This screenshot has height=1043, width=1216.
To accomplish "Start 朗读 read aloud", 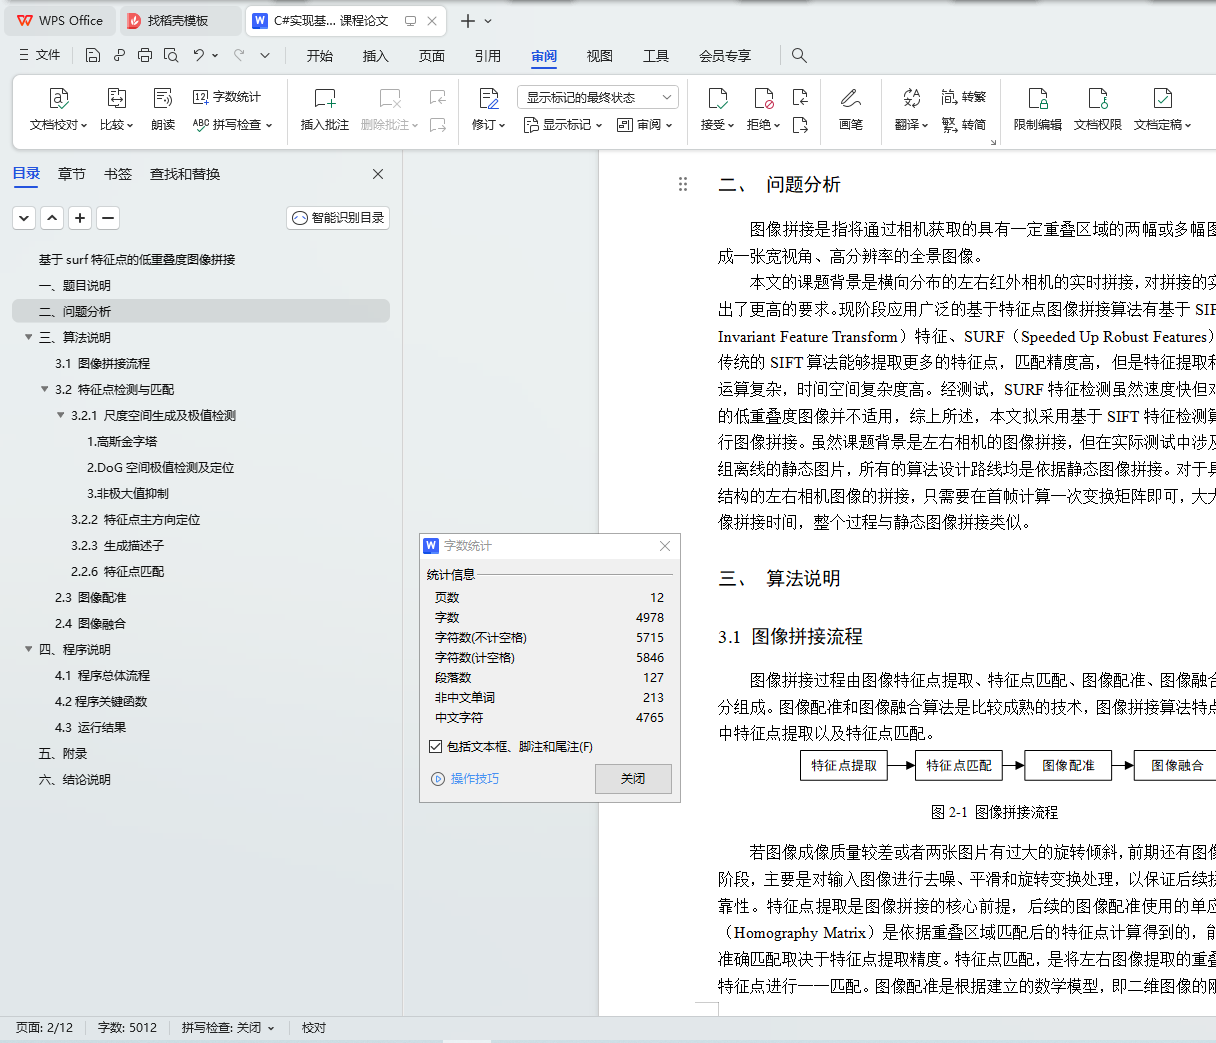I will [x=163, y=109].
